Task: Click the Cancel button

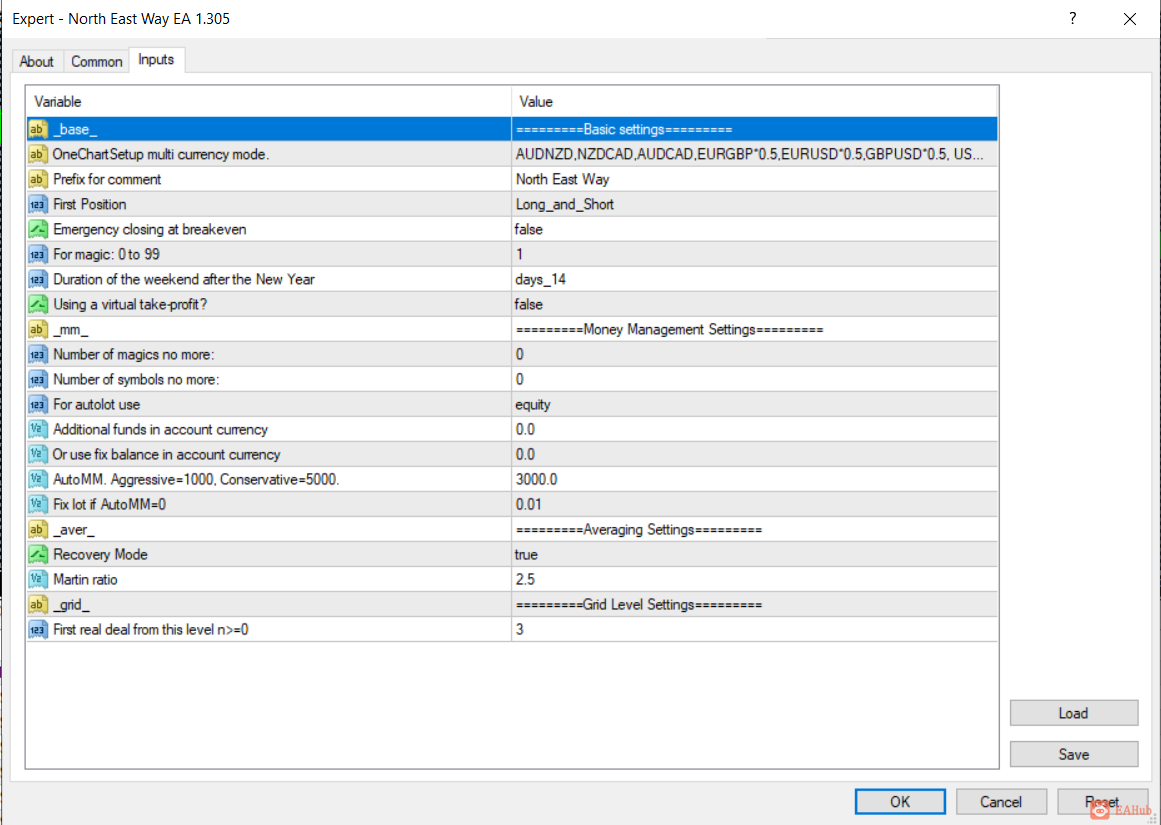Action: (x=1001, y=801)
